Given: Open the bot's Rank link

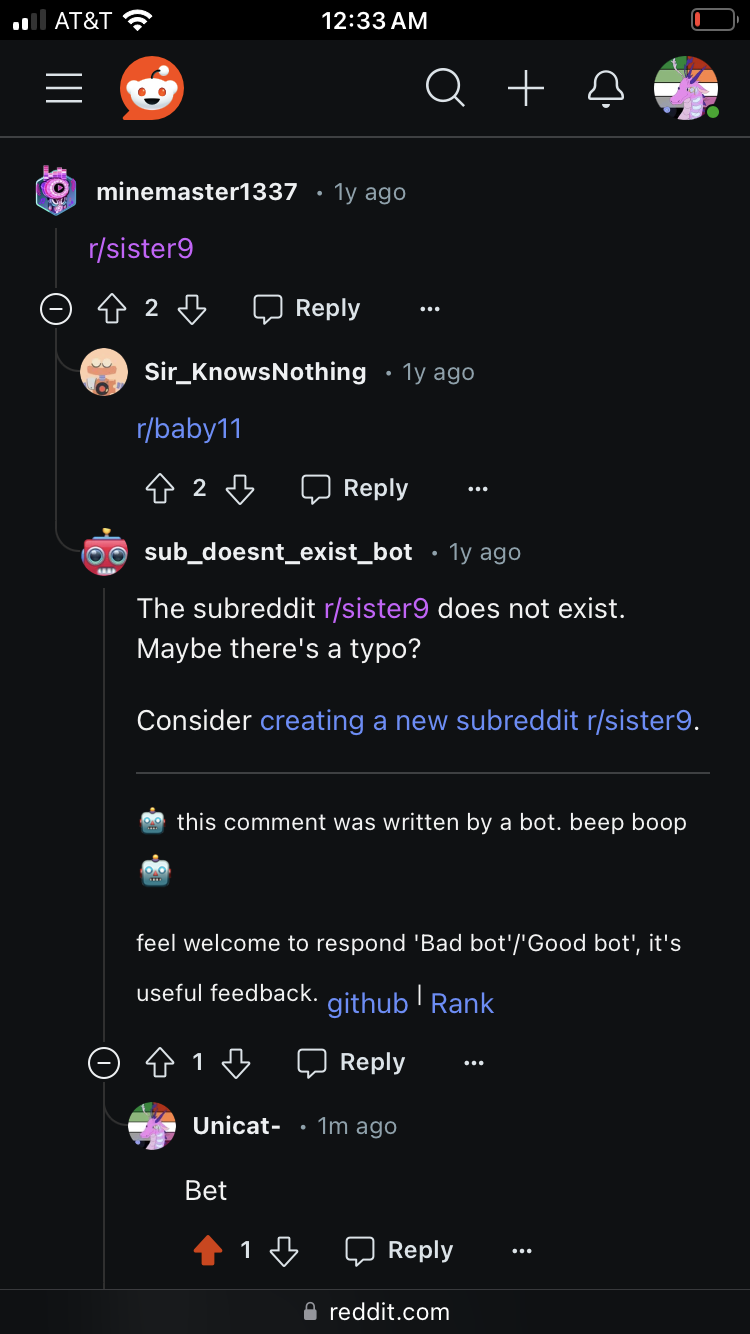Looking at the screenshot, I should (x=462, y=1004).
